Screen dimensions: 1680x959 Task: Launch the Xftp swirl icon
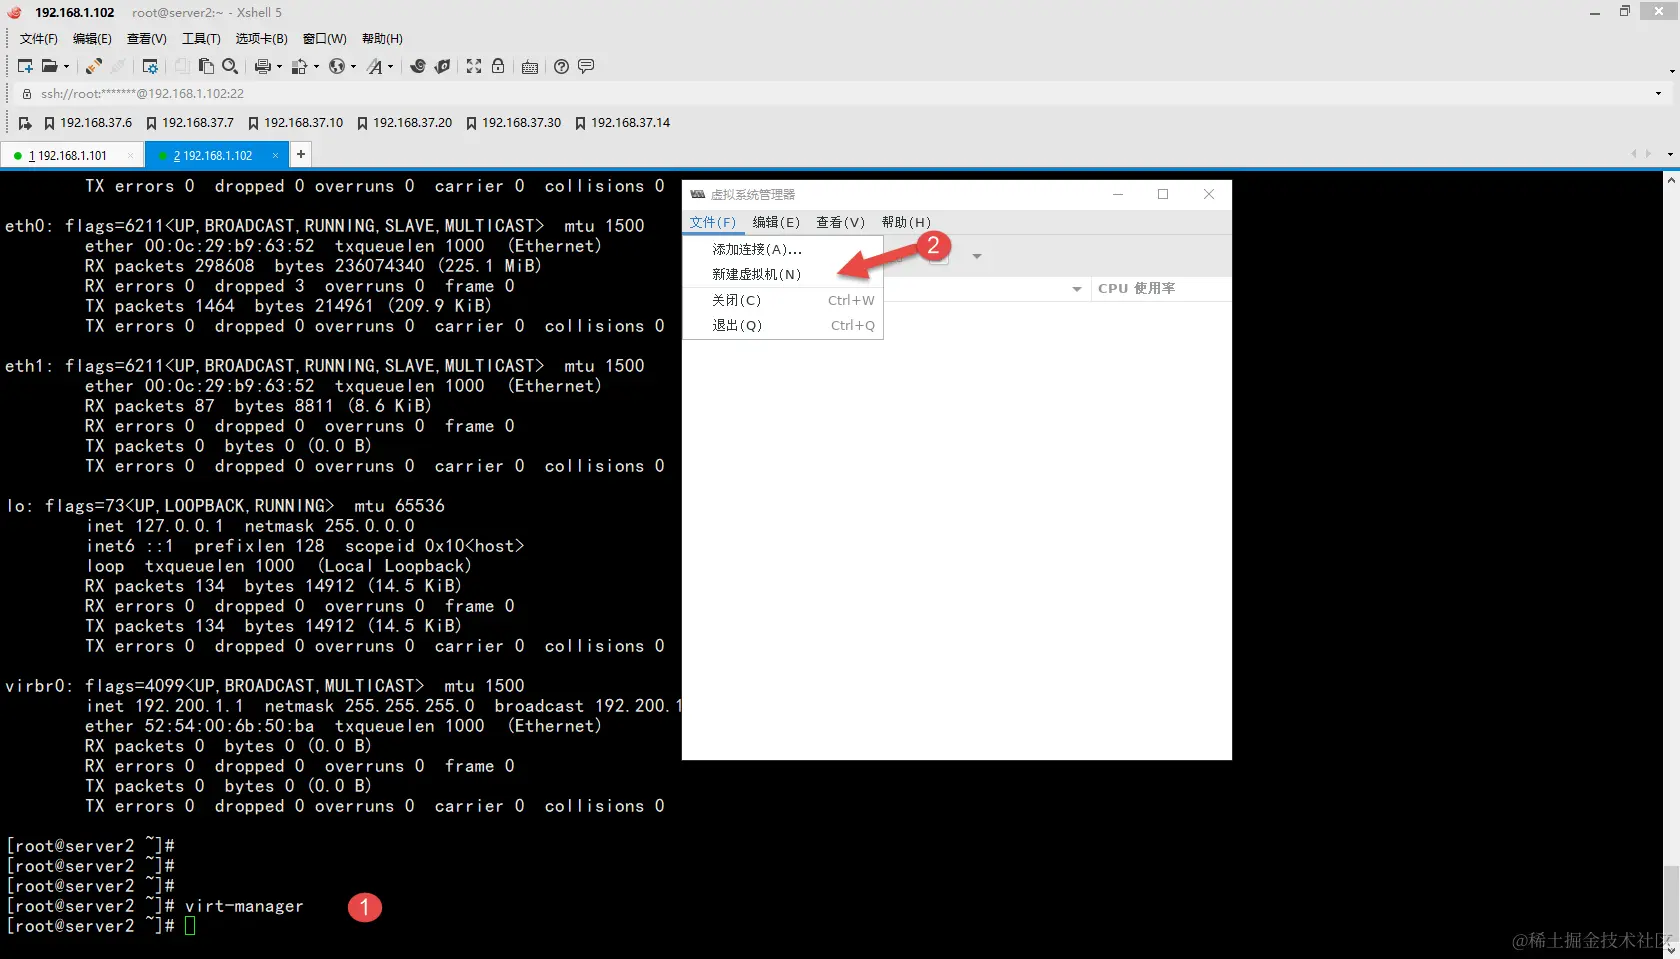pos(418,66)
